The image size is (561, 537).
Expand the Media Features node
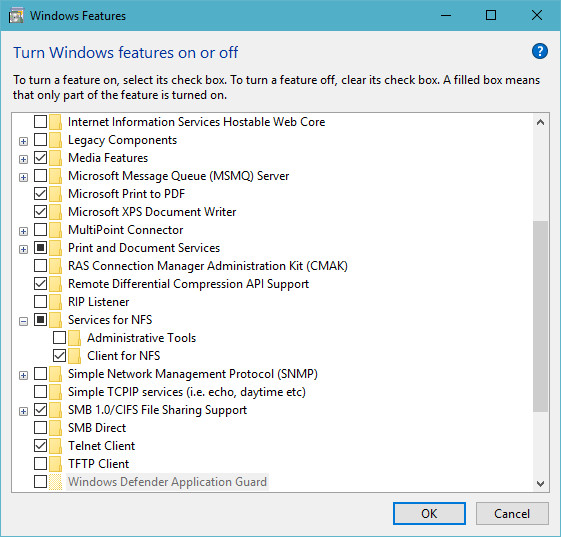point(23,159)
